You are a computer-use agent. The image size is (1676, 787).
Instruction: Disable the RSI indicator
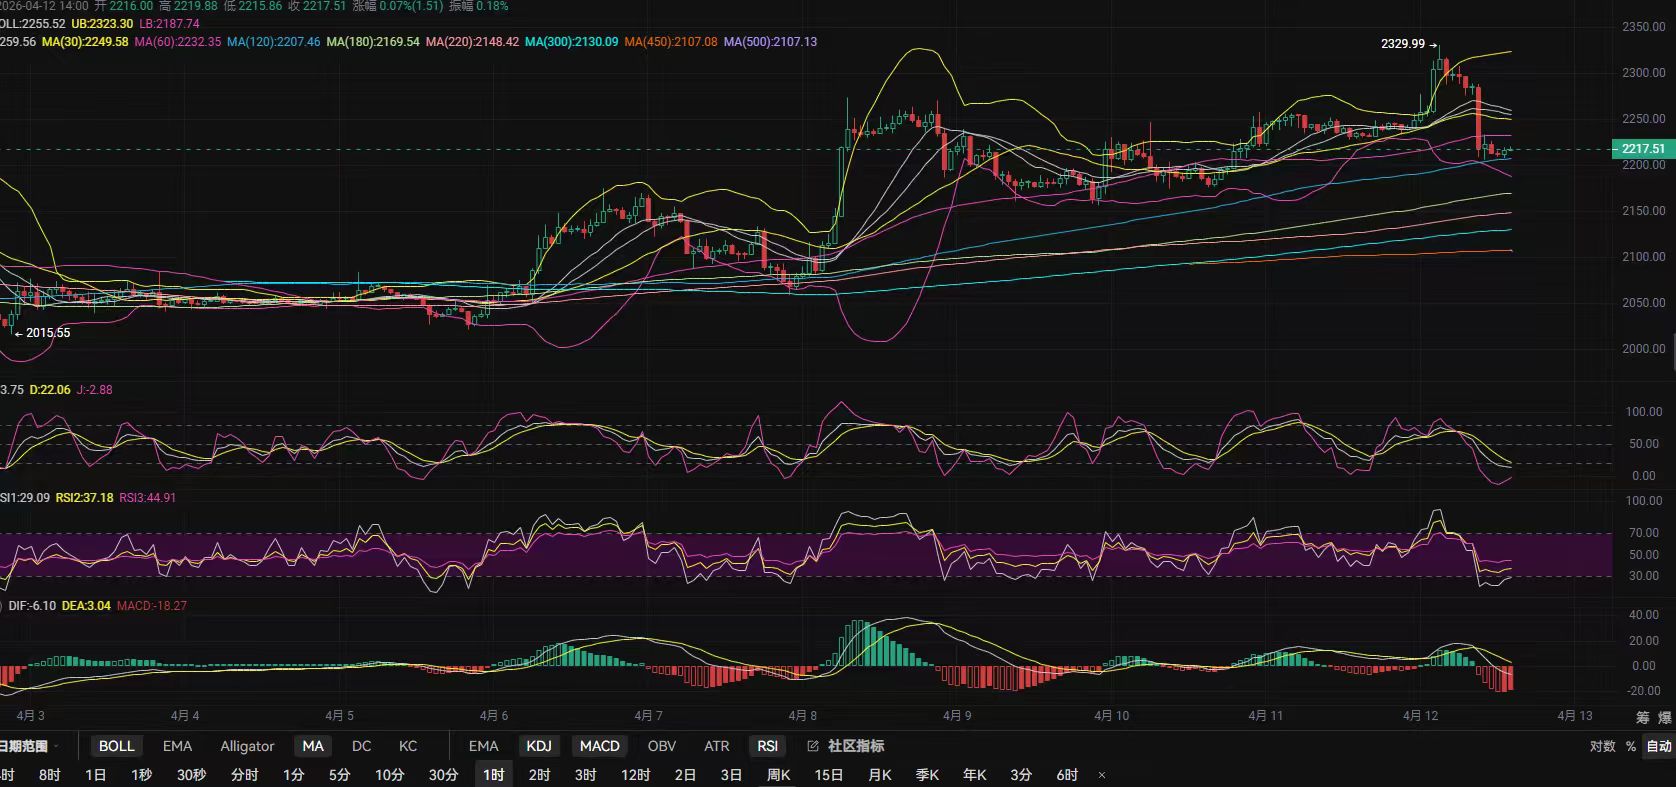(767, 746)
